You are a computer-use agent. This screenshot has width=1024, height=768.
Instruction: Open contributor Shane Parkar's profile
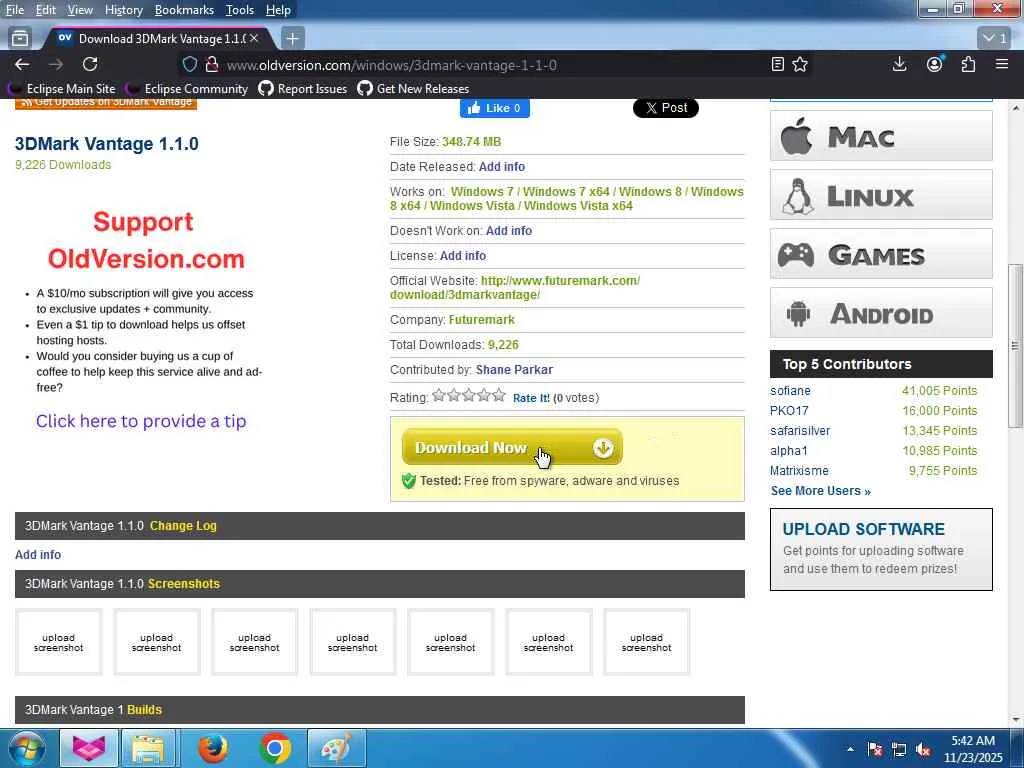click(514, 370)
